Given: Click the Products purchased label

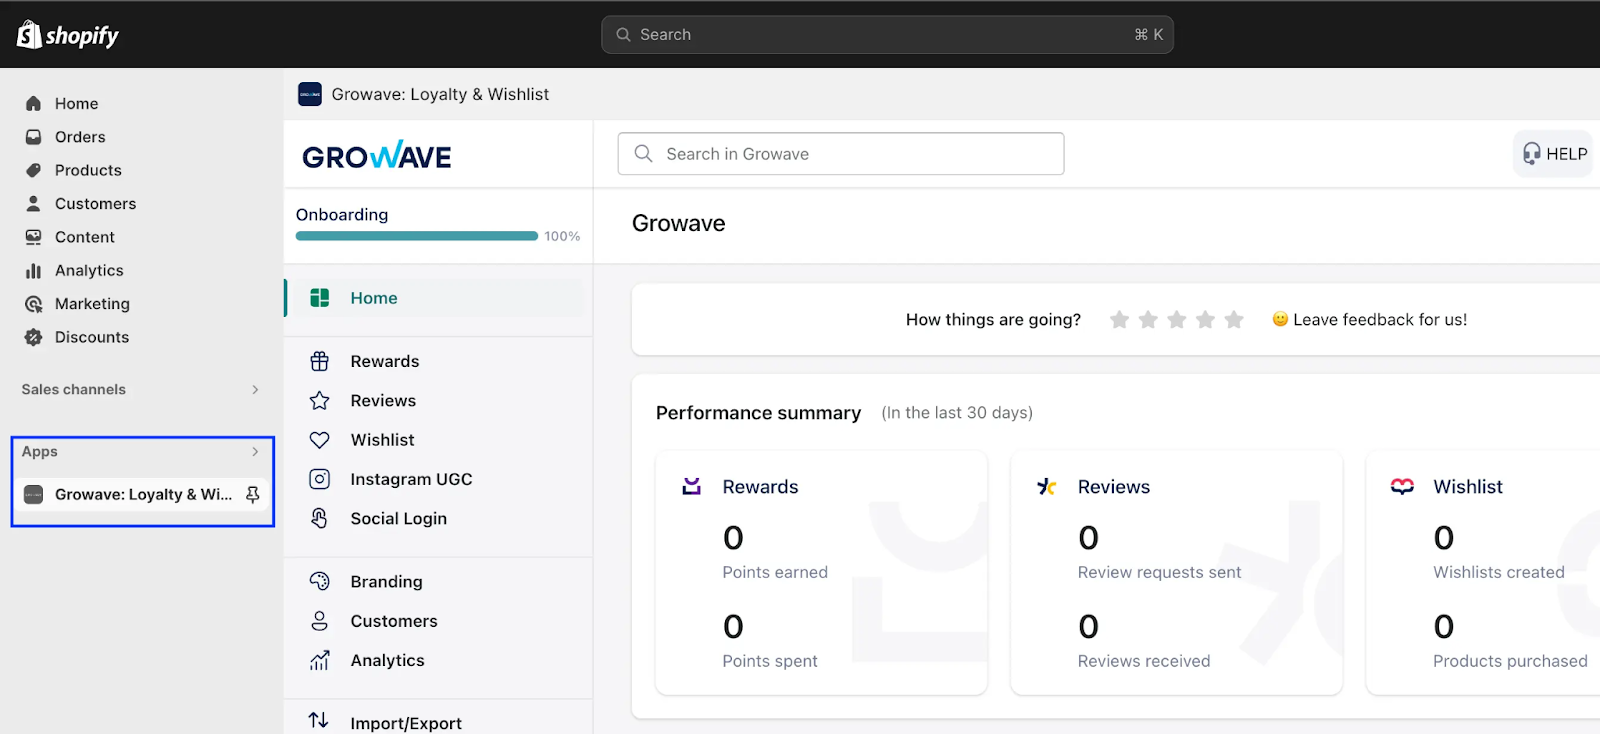Looking at the screenshot, I should (1510, 661).
